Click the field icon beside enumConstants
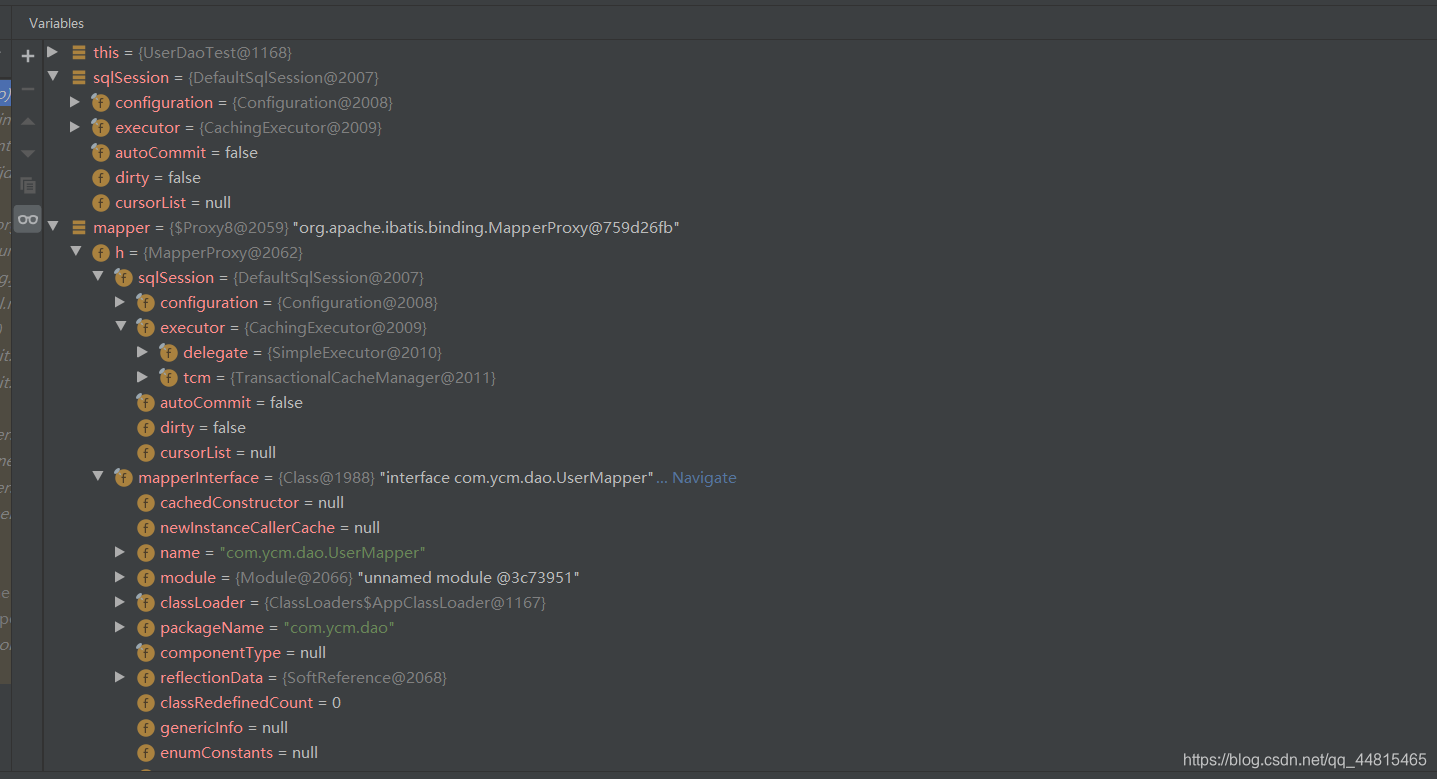This screenshot has height=779, width=1437. 146,752
